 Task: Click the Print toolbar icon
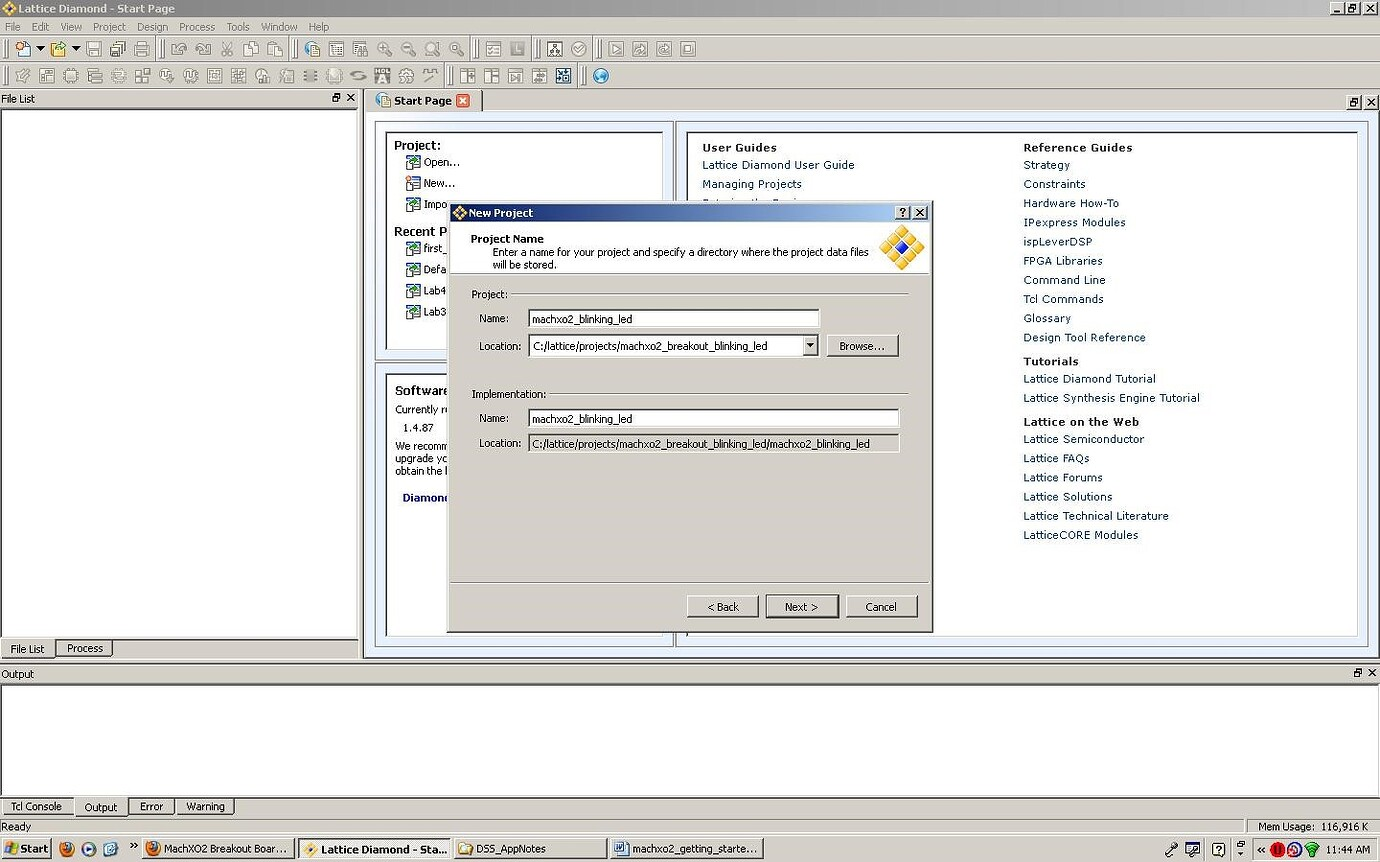[x=142, y=49]
